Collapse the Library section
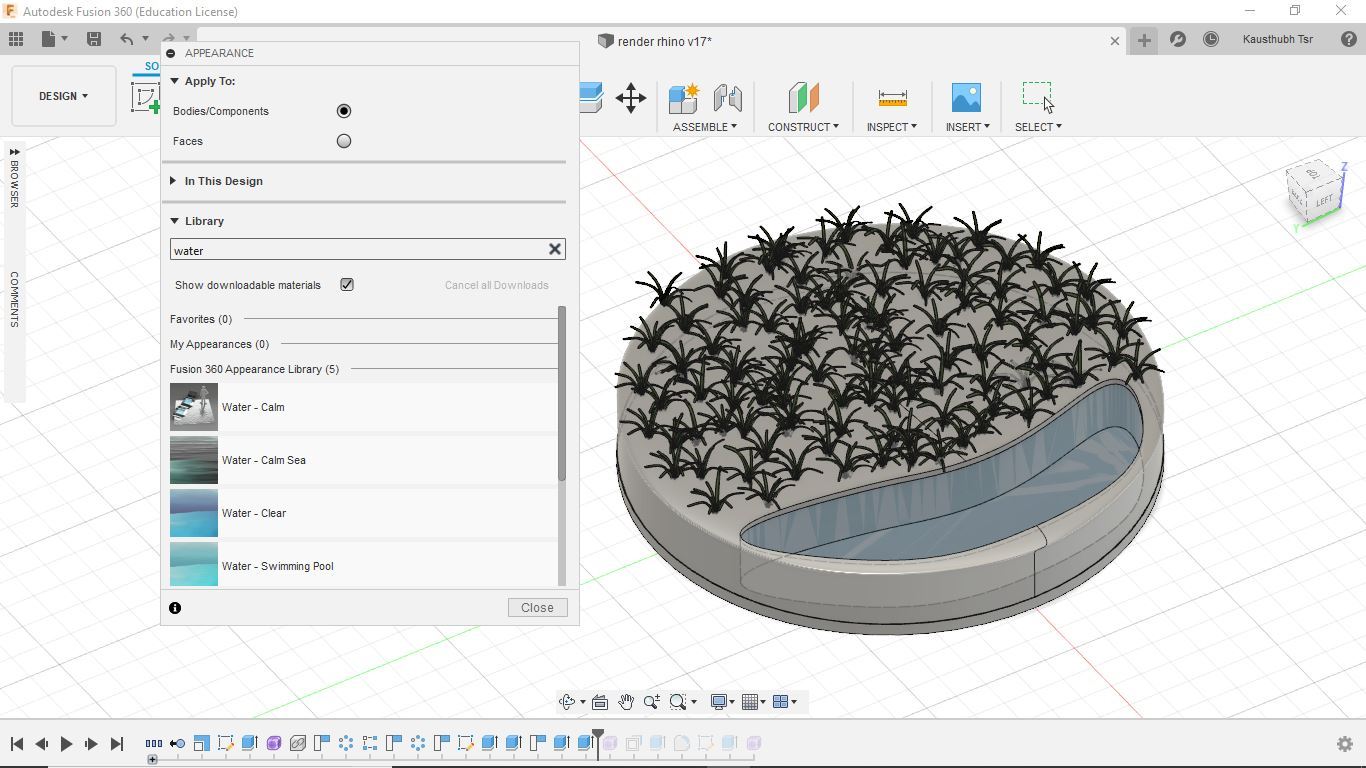 (x=203, y=221)
